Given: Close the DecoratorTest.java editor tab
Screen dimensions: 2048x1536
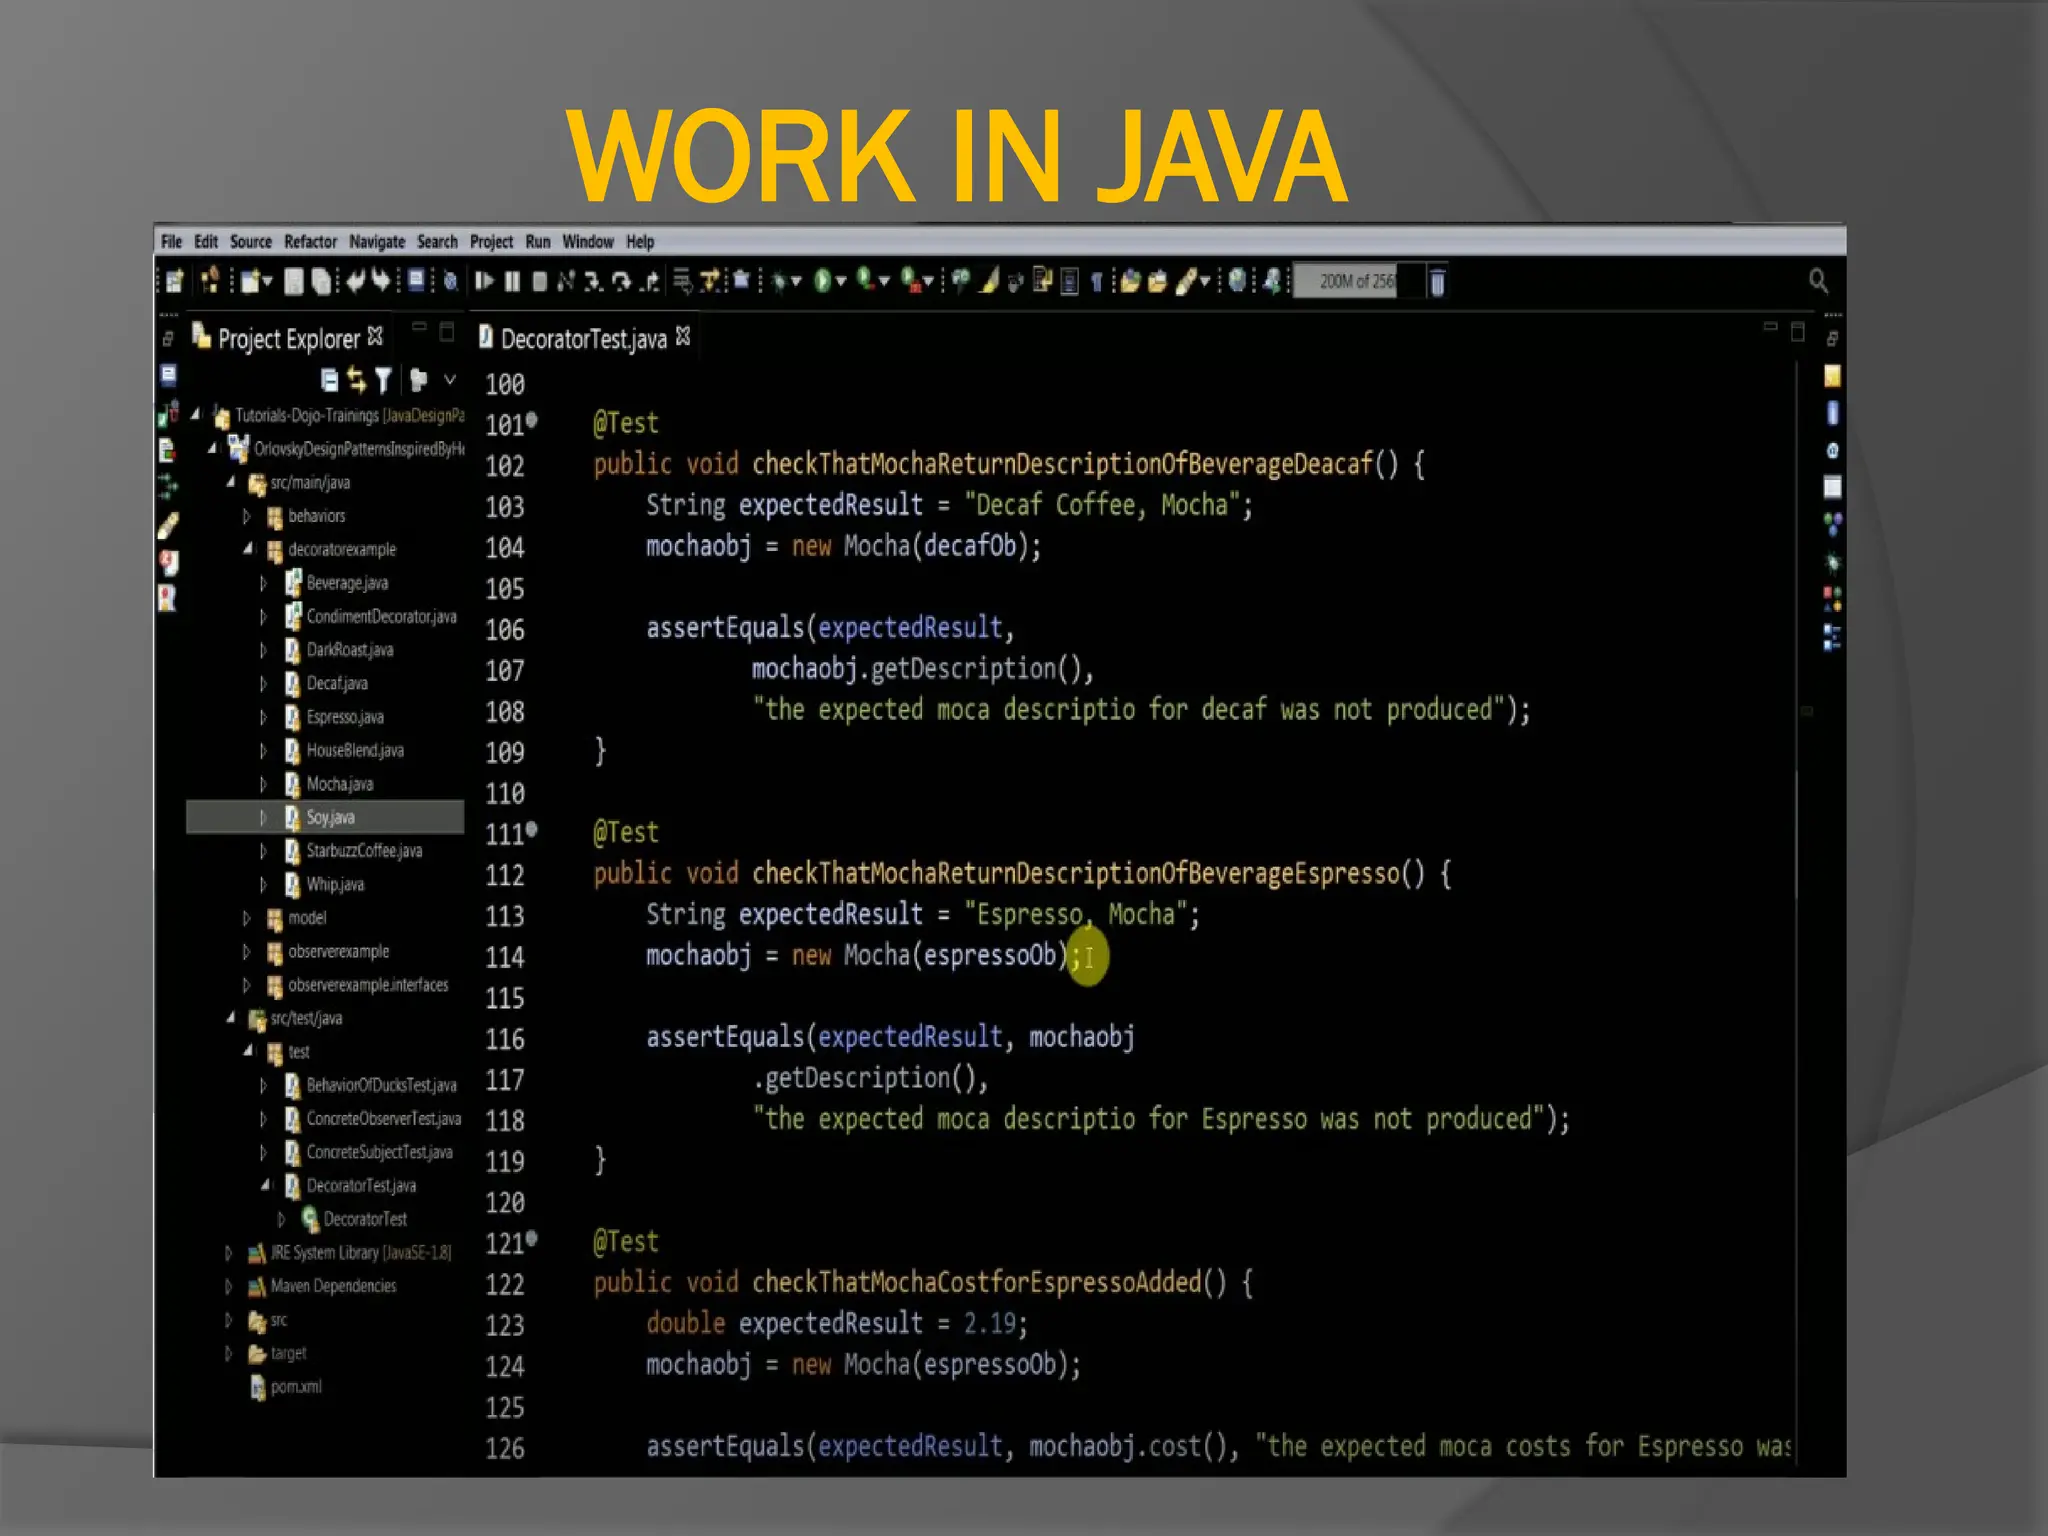Looking at the screenshot, I should point(683,336).
